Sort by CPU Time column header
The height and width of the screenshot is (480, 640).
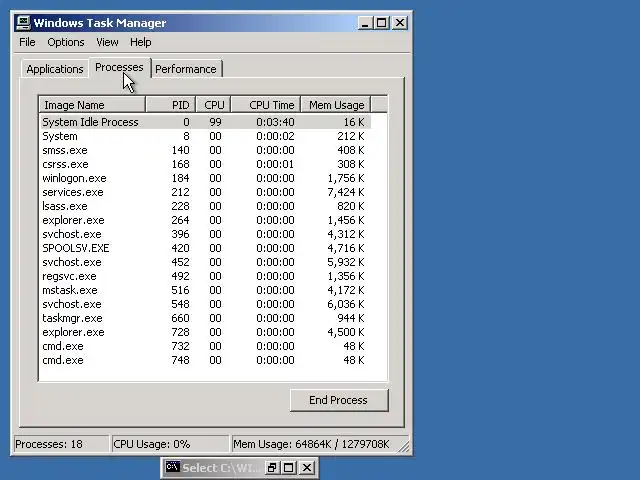click(266, 105)
